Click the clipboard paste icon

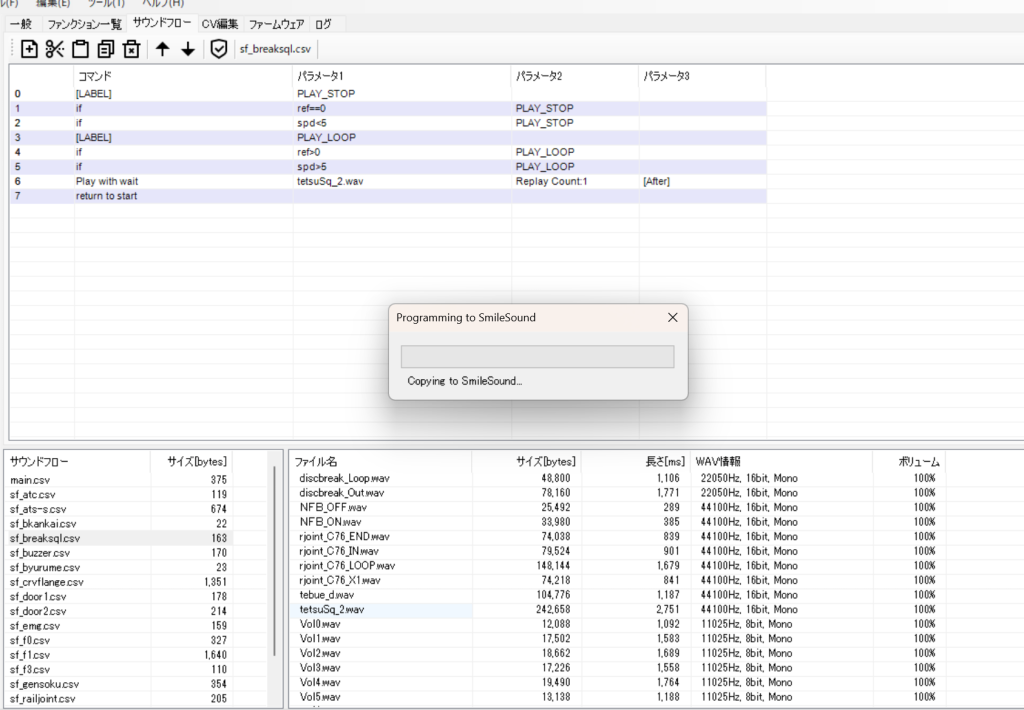pos(80,49)
